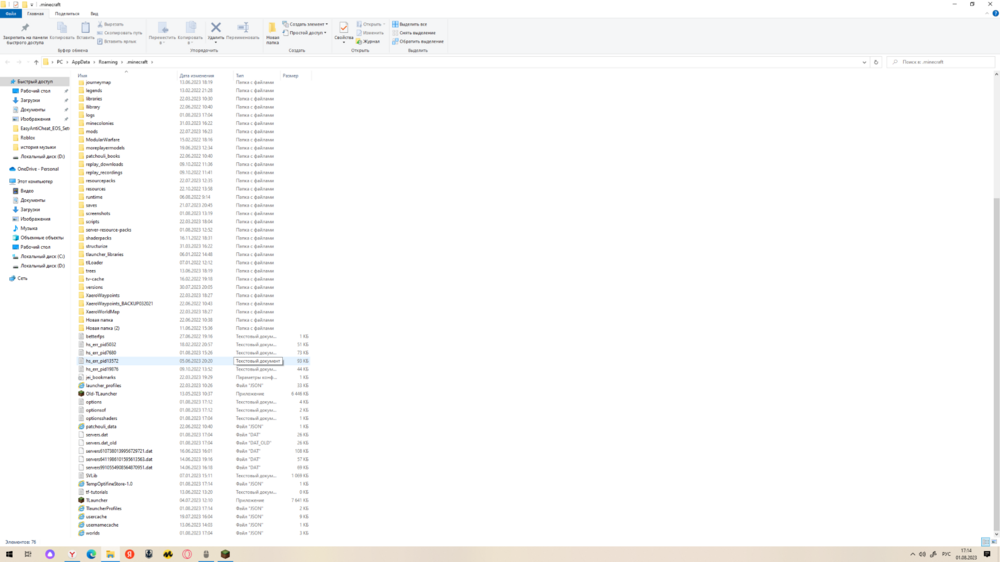Click the Select all button

[409, 24]
